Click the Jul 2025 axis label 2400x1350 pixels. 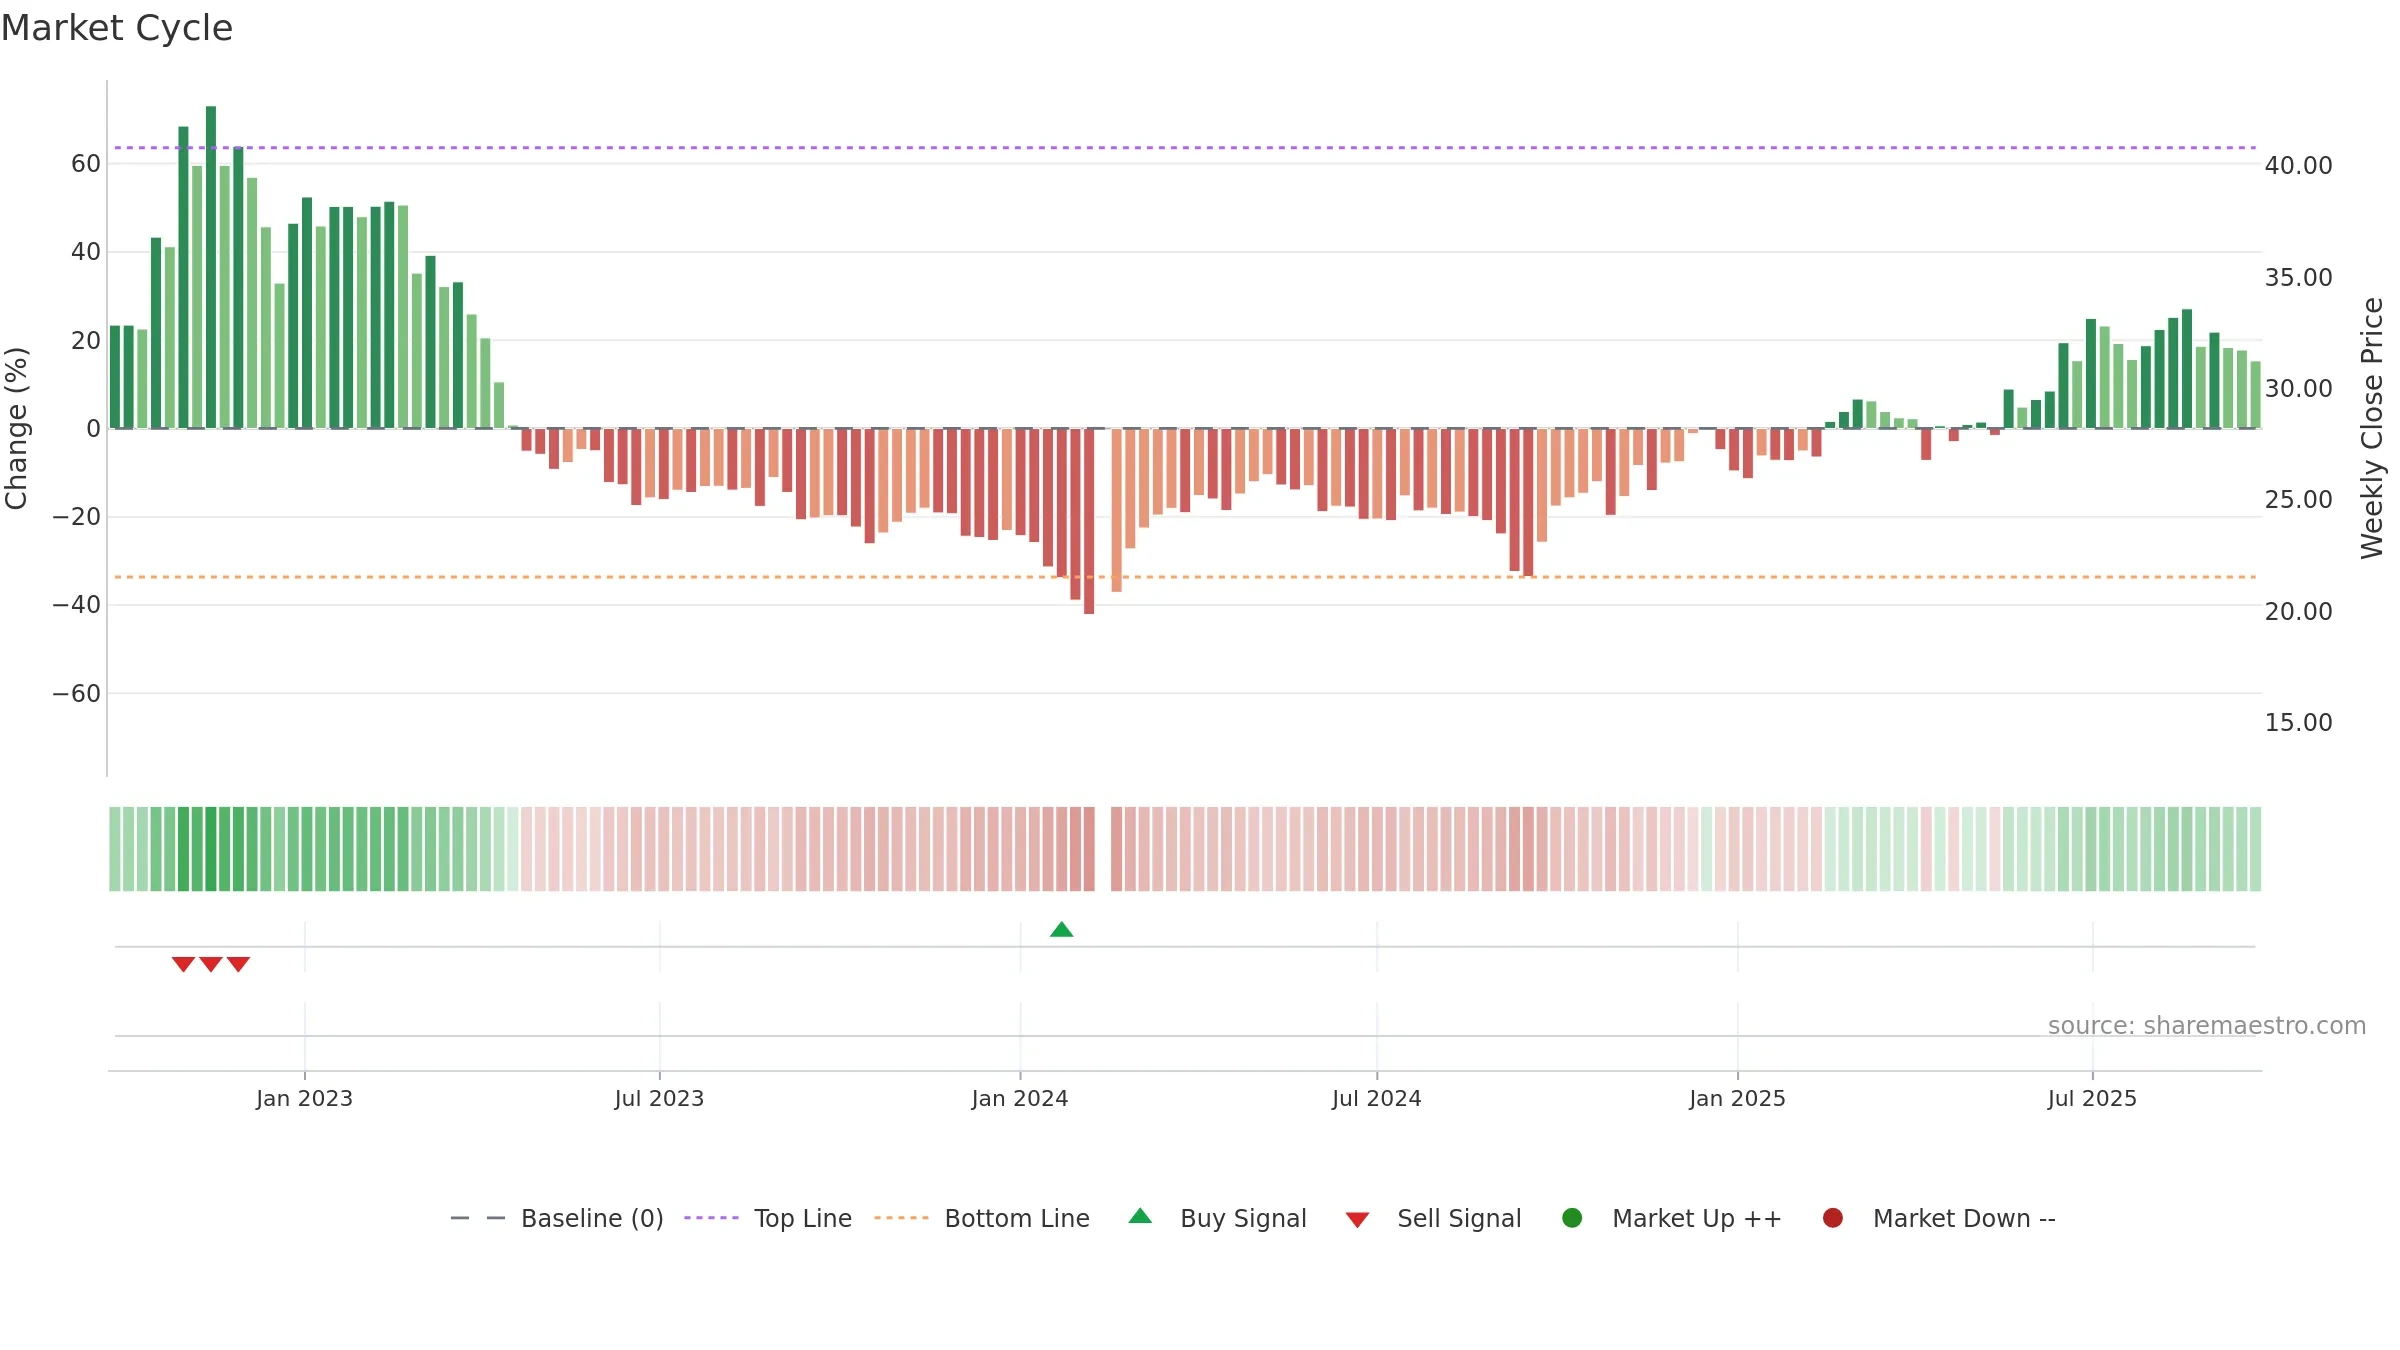2092,1098
